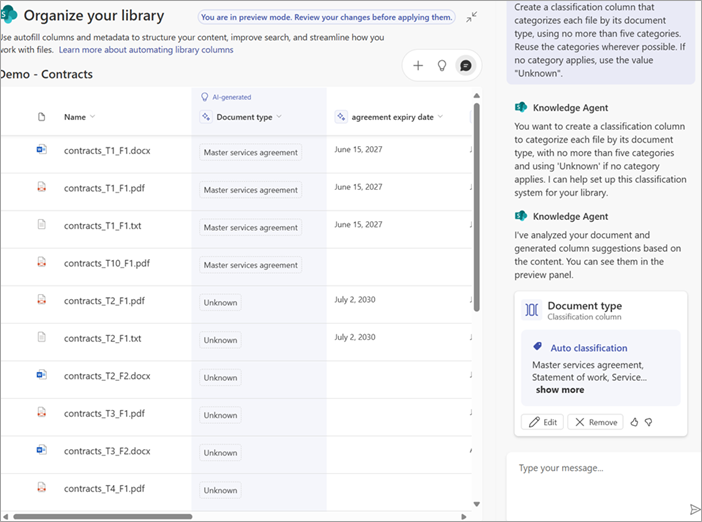Click the send message arrow icon

click(694, 509)
